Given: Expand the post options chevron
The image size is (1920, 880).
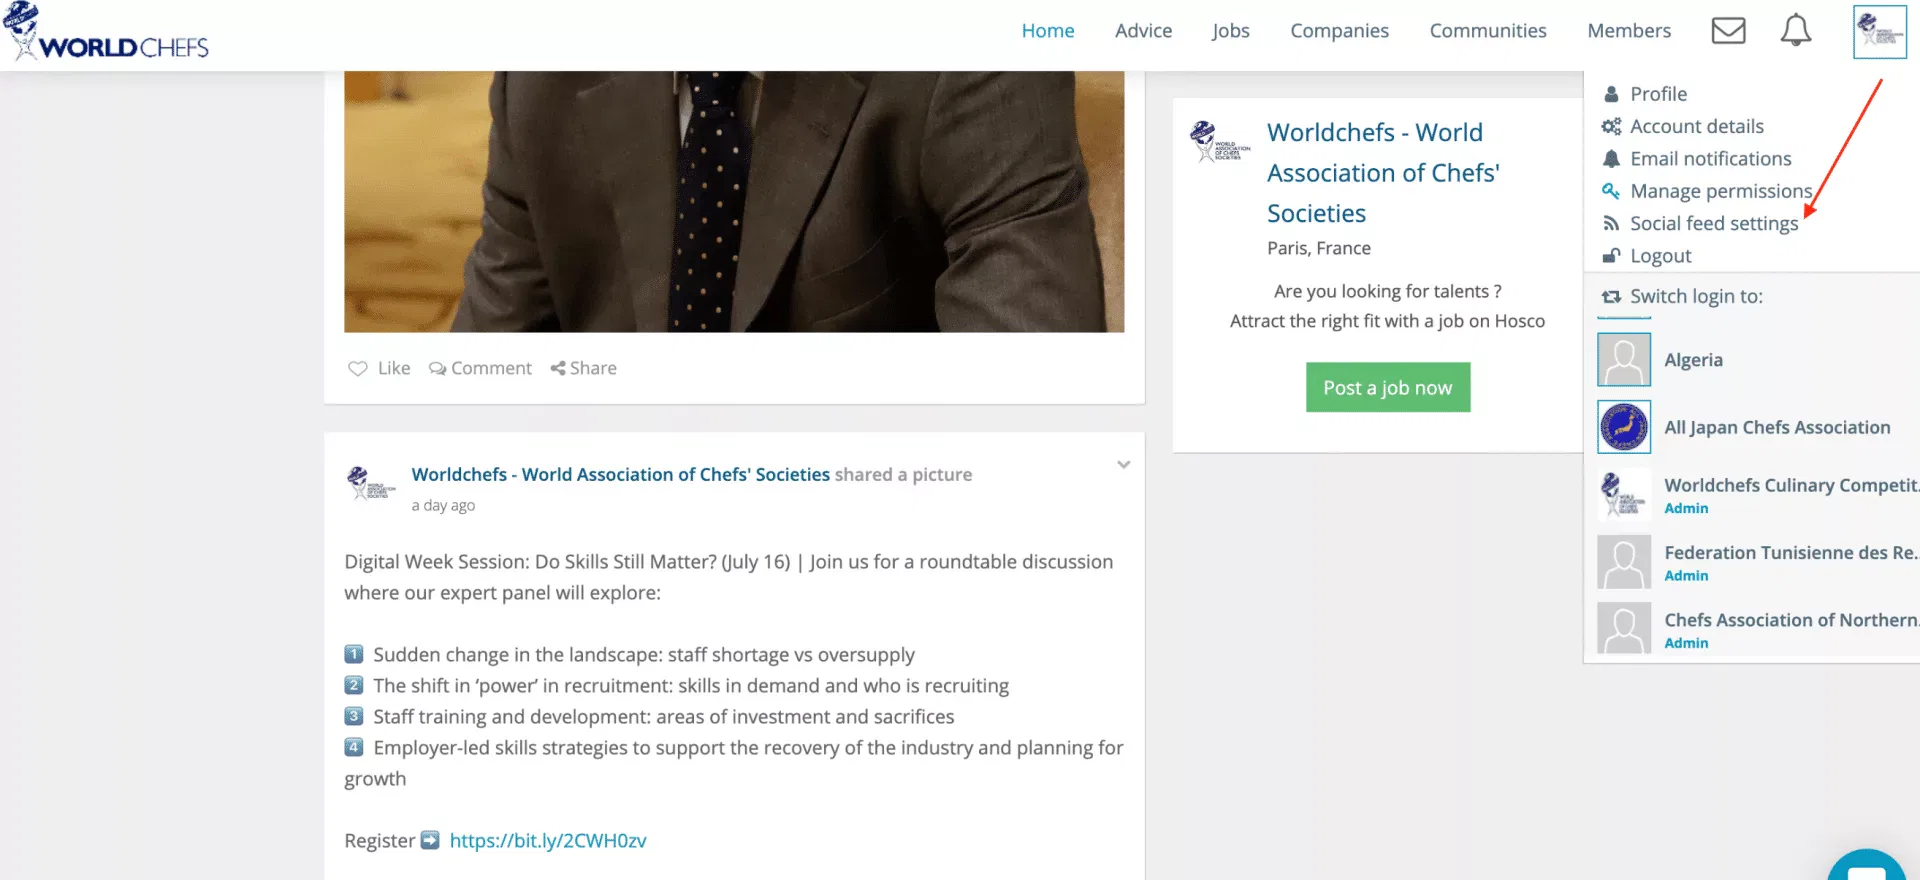Looking at the screenshot, I should coord(1123,465).
